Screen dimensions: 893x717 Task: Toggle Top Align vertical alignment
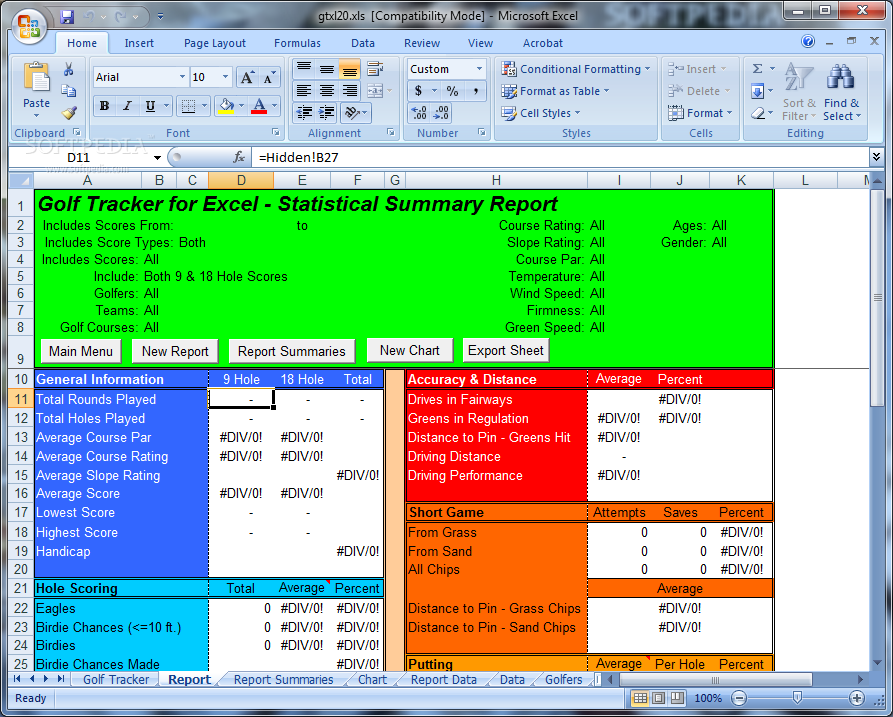(304, 69)
